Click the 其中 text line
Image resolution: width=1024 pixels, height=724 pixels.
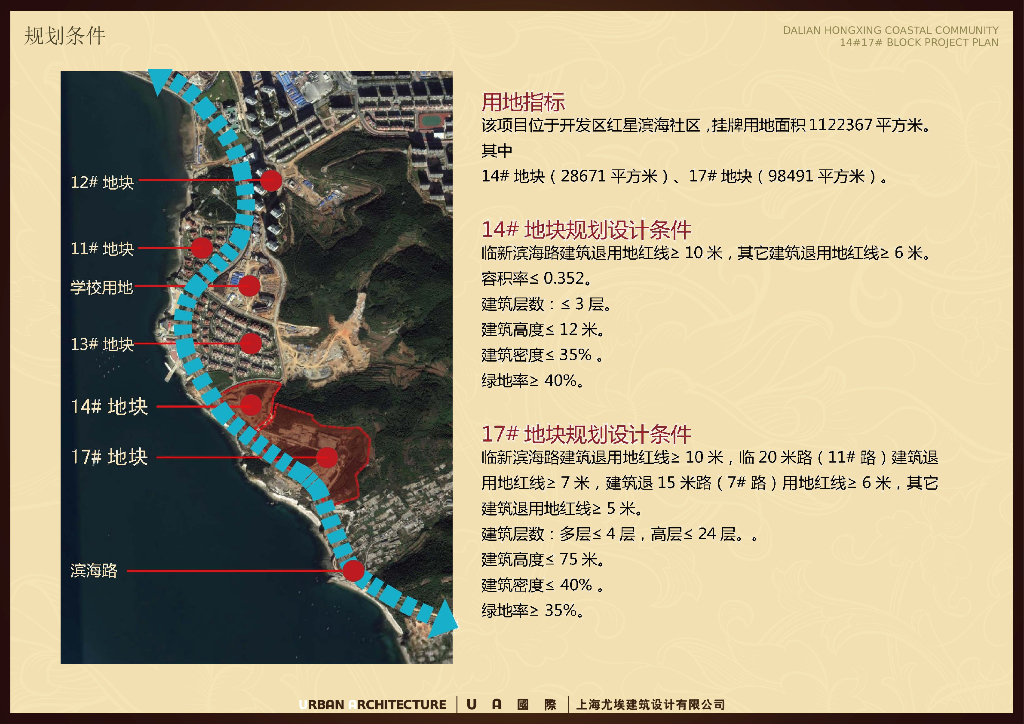pyautogui.click(x=497, y=151)
